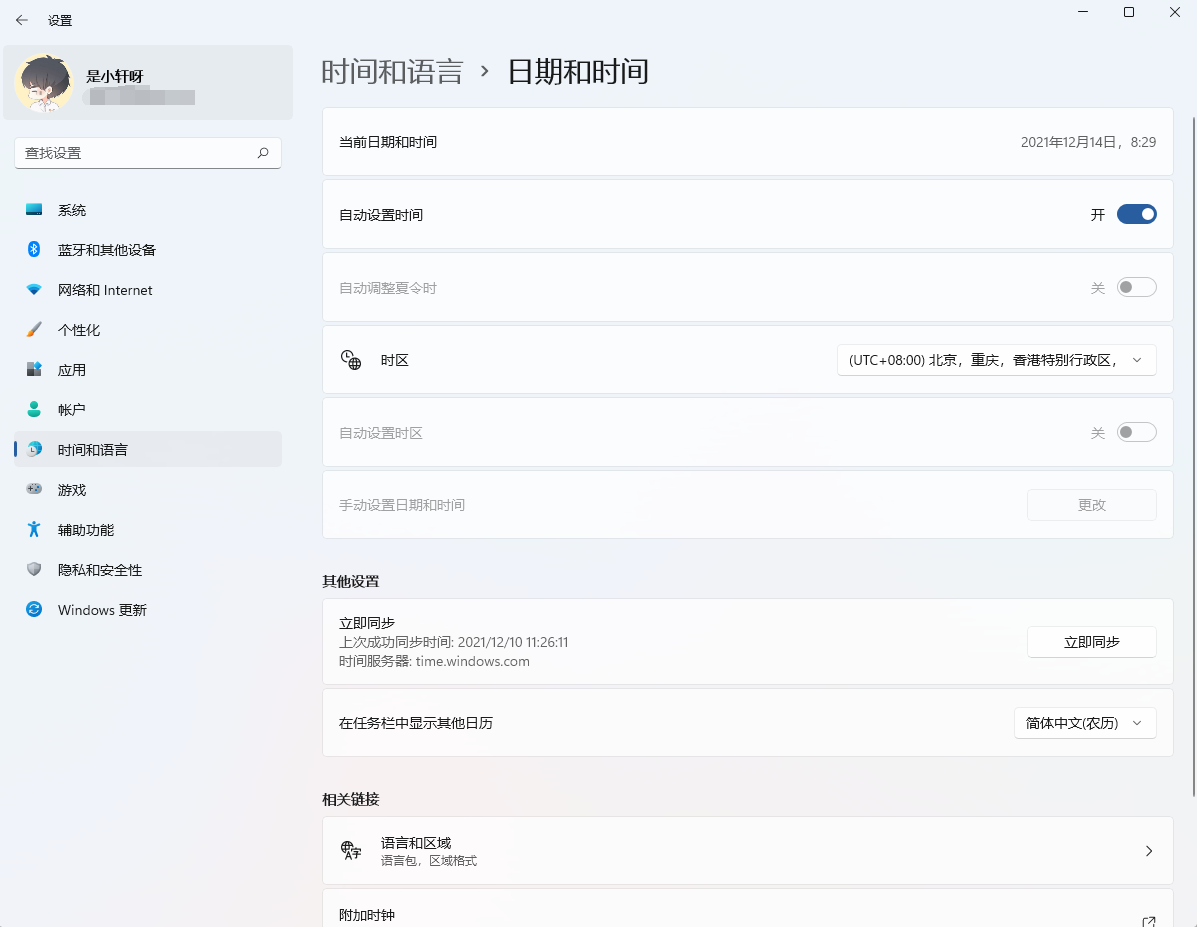
Task: Click the back arrow icon
Action: pos(21,21)
